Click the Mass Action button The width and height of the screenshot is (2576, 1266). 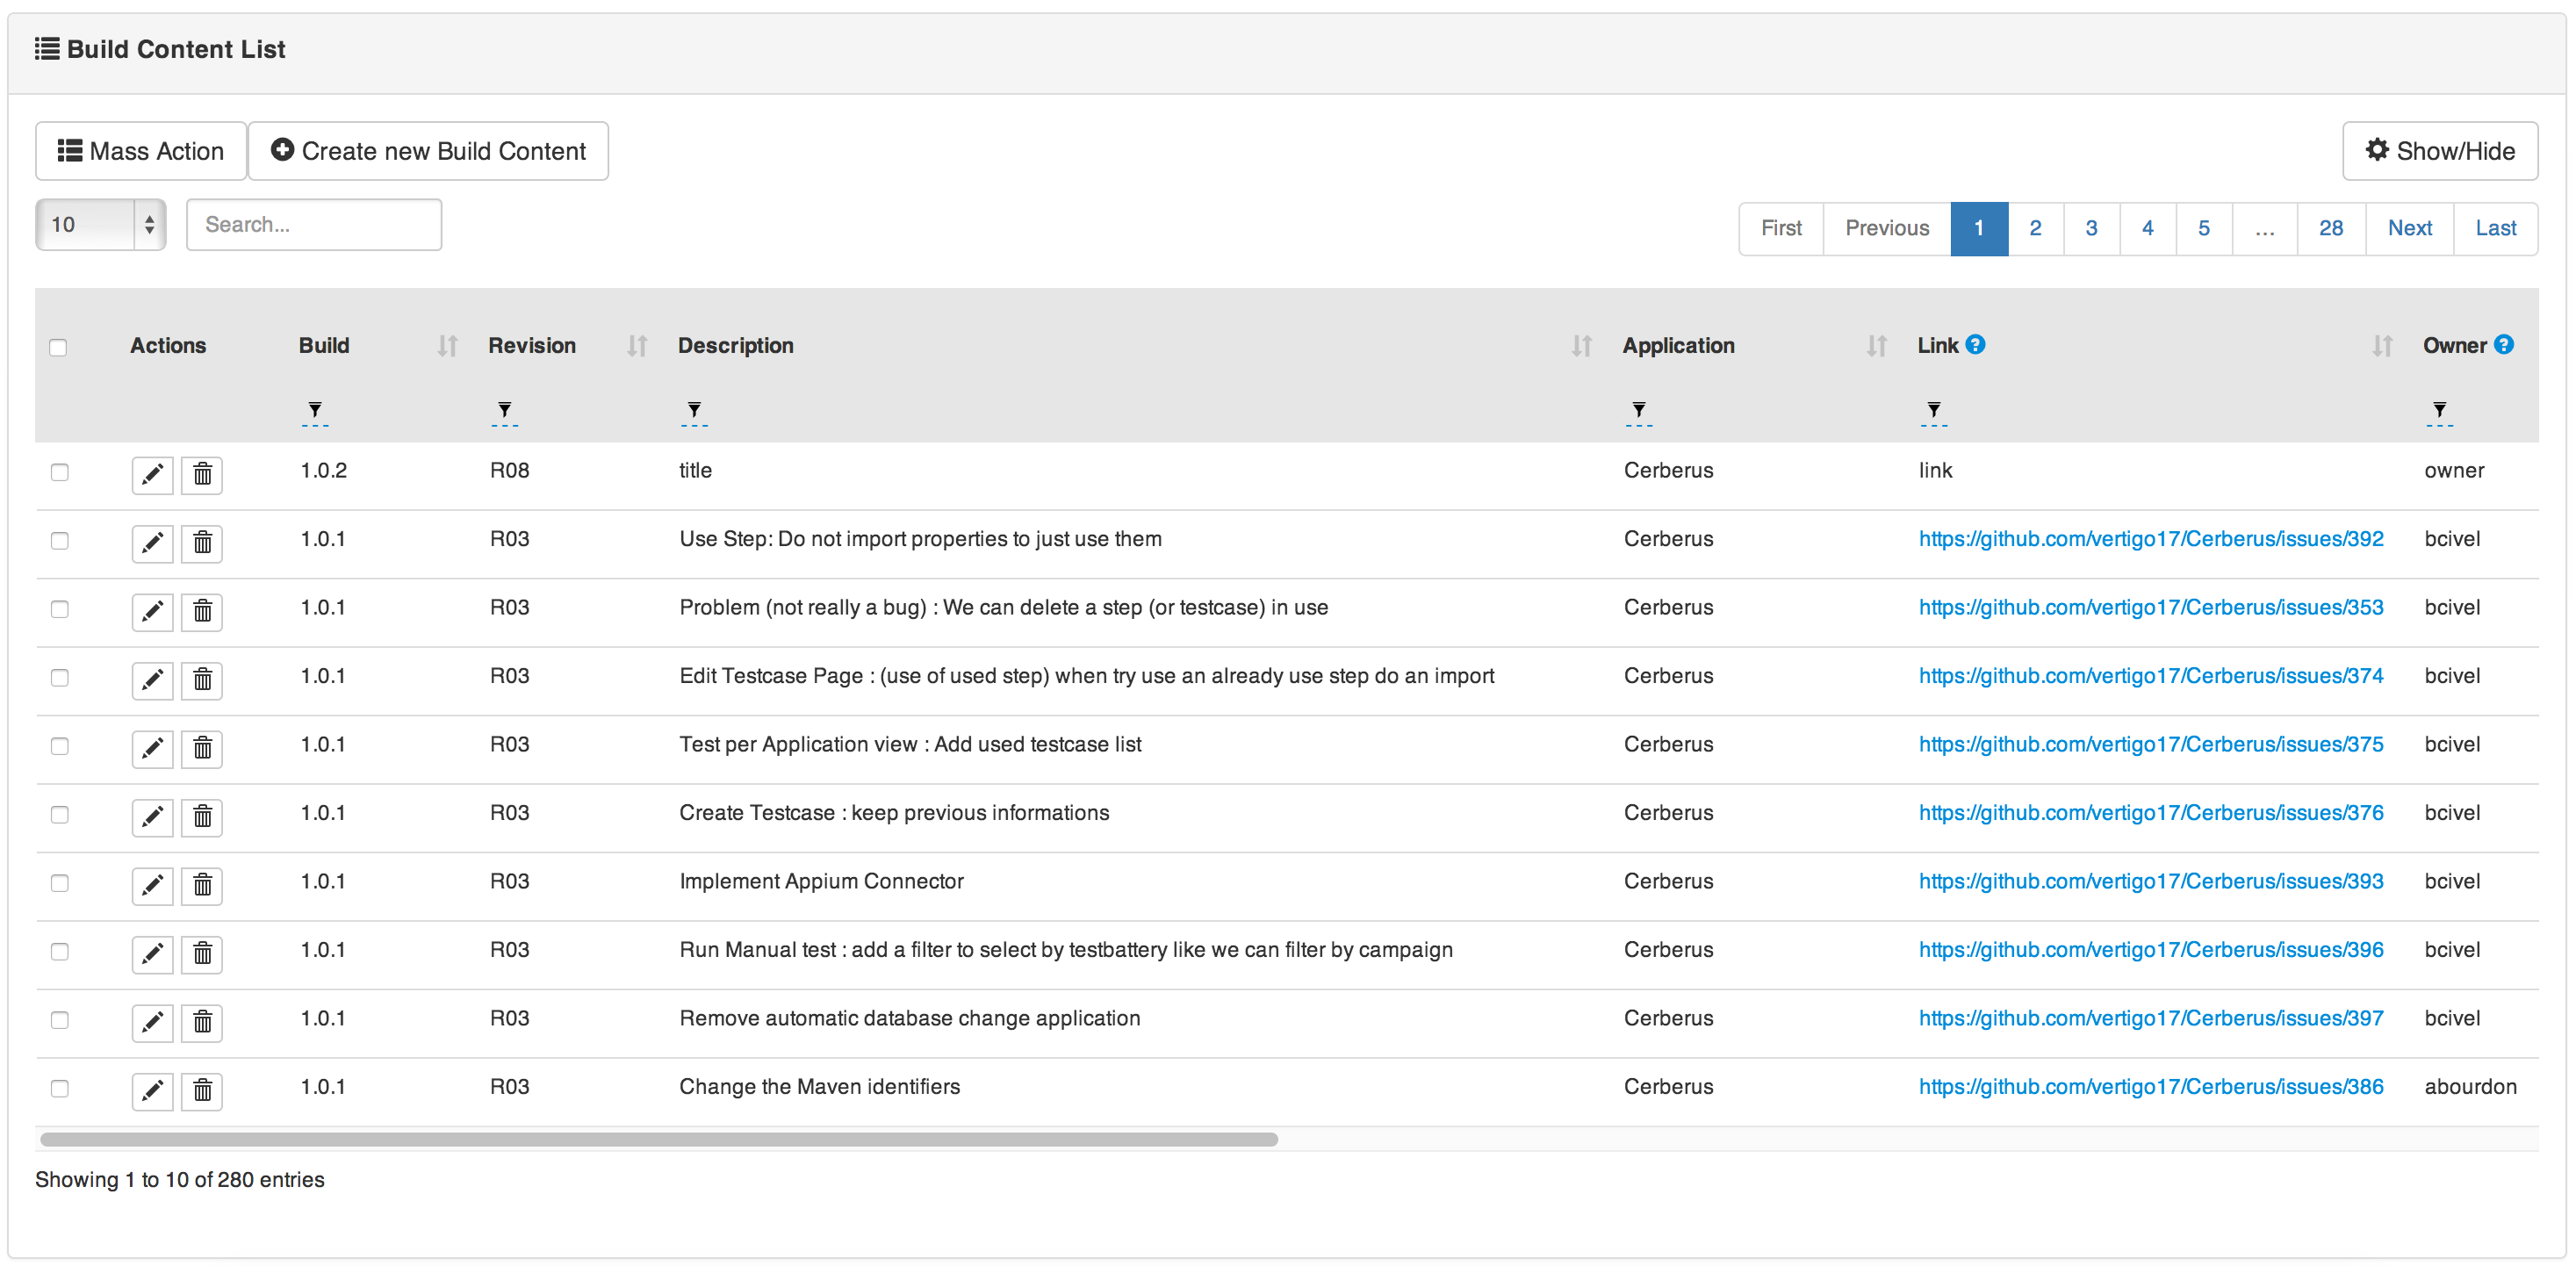pyautogui.click(x=141, y=151)
